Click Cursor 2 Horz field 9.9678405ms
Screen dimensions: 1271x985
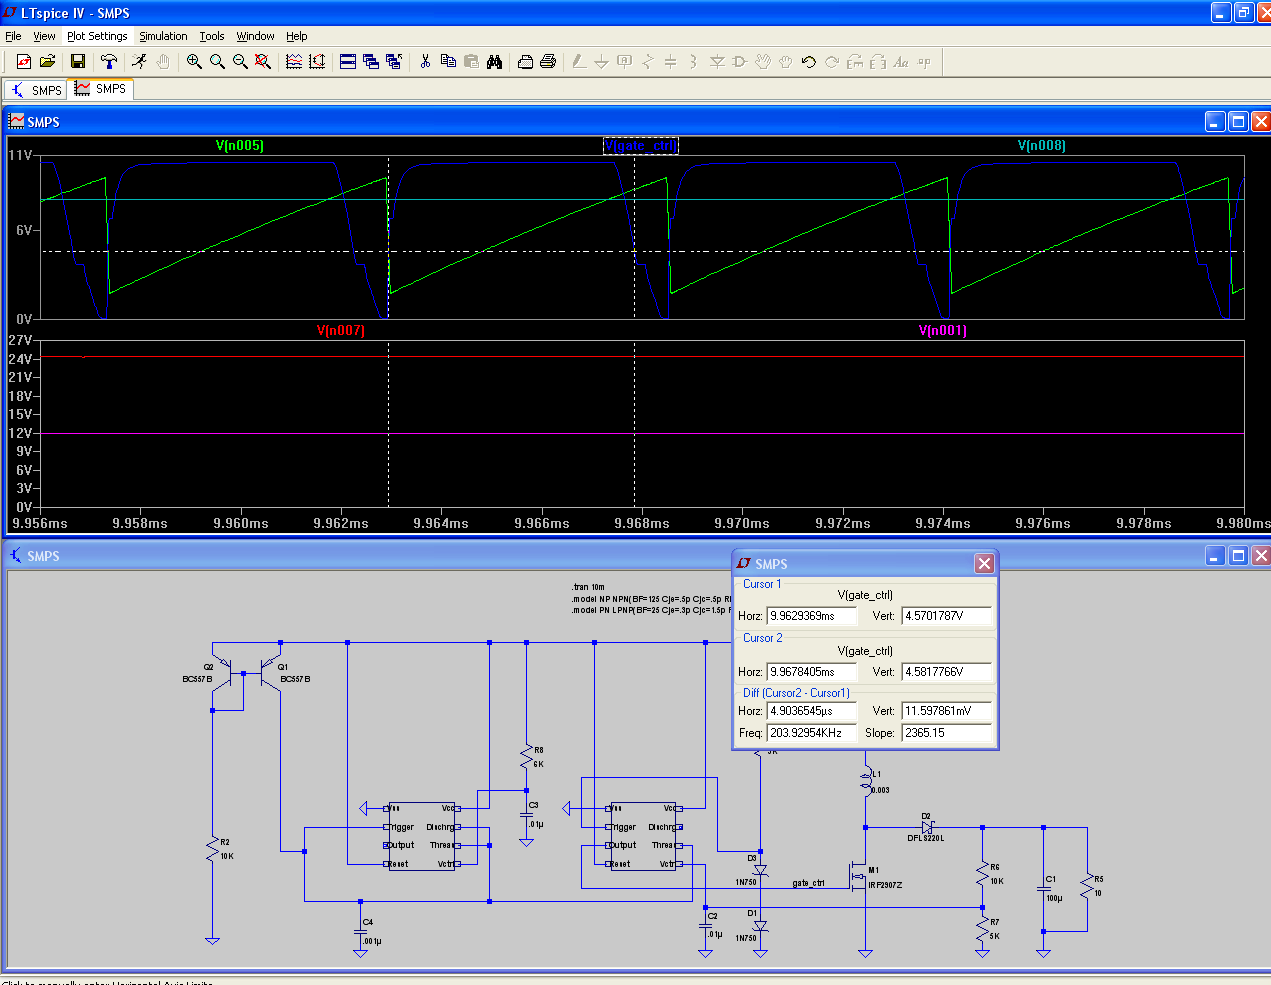812,672
